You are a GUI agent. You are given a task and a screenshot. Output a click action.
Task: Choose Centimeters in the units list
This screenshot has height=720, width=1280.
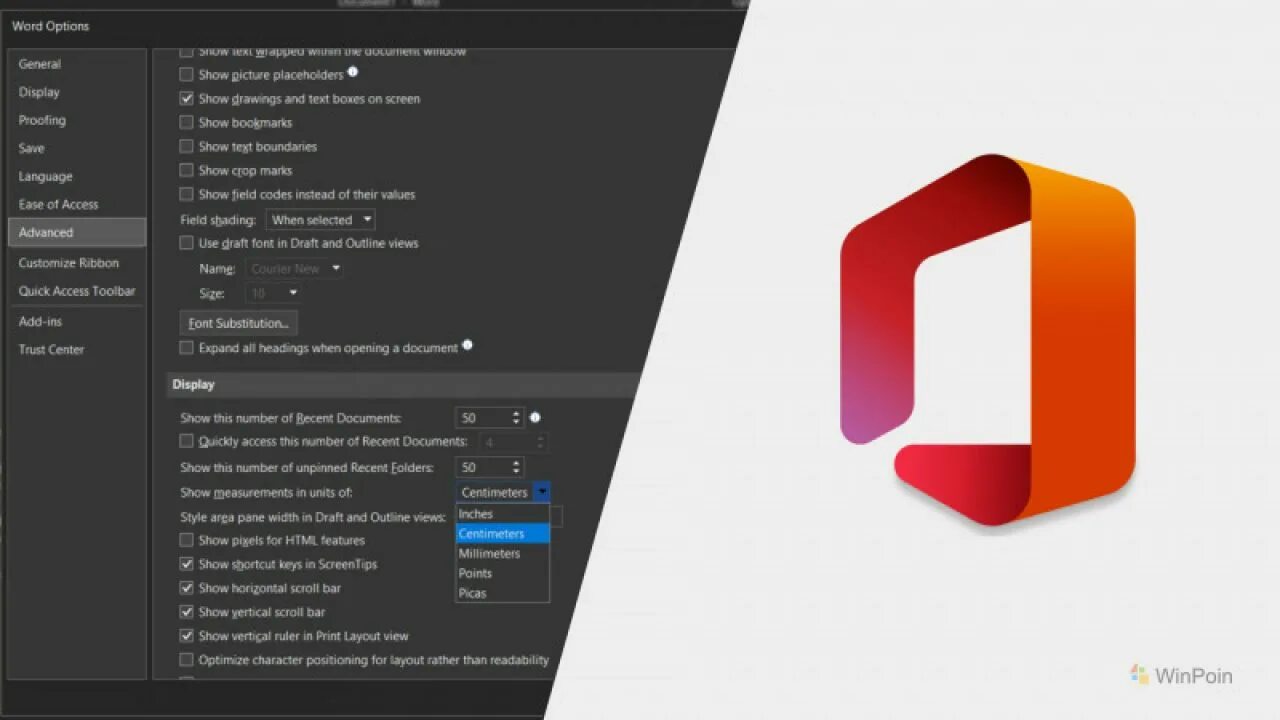pos(502,534)
